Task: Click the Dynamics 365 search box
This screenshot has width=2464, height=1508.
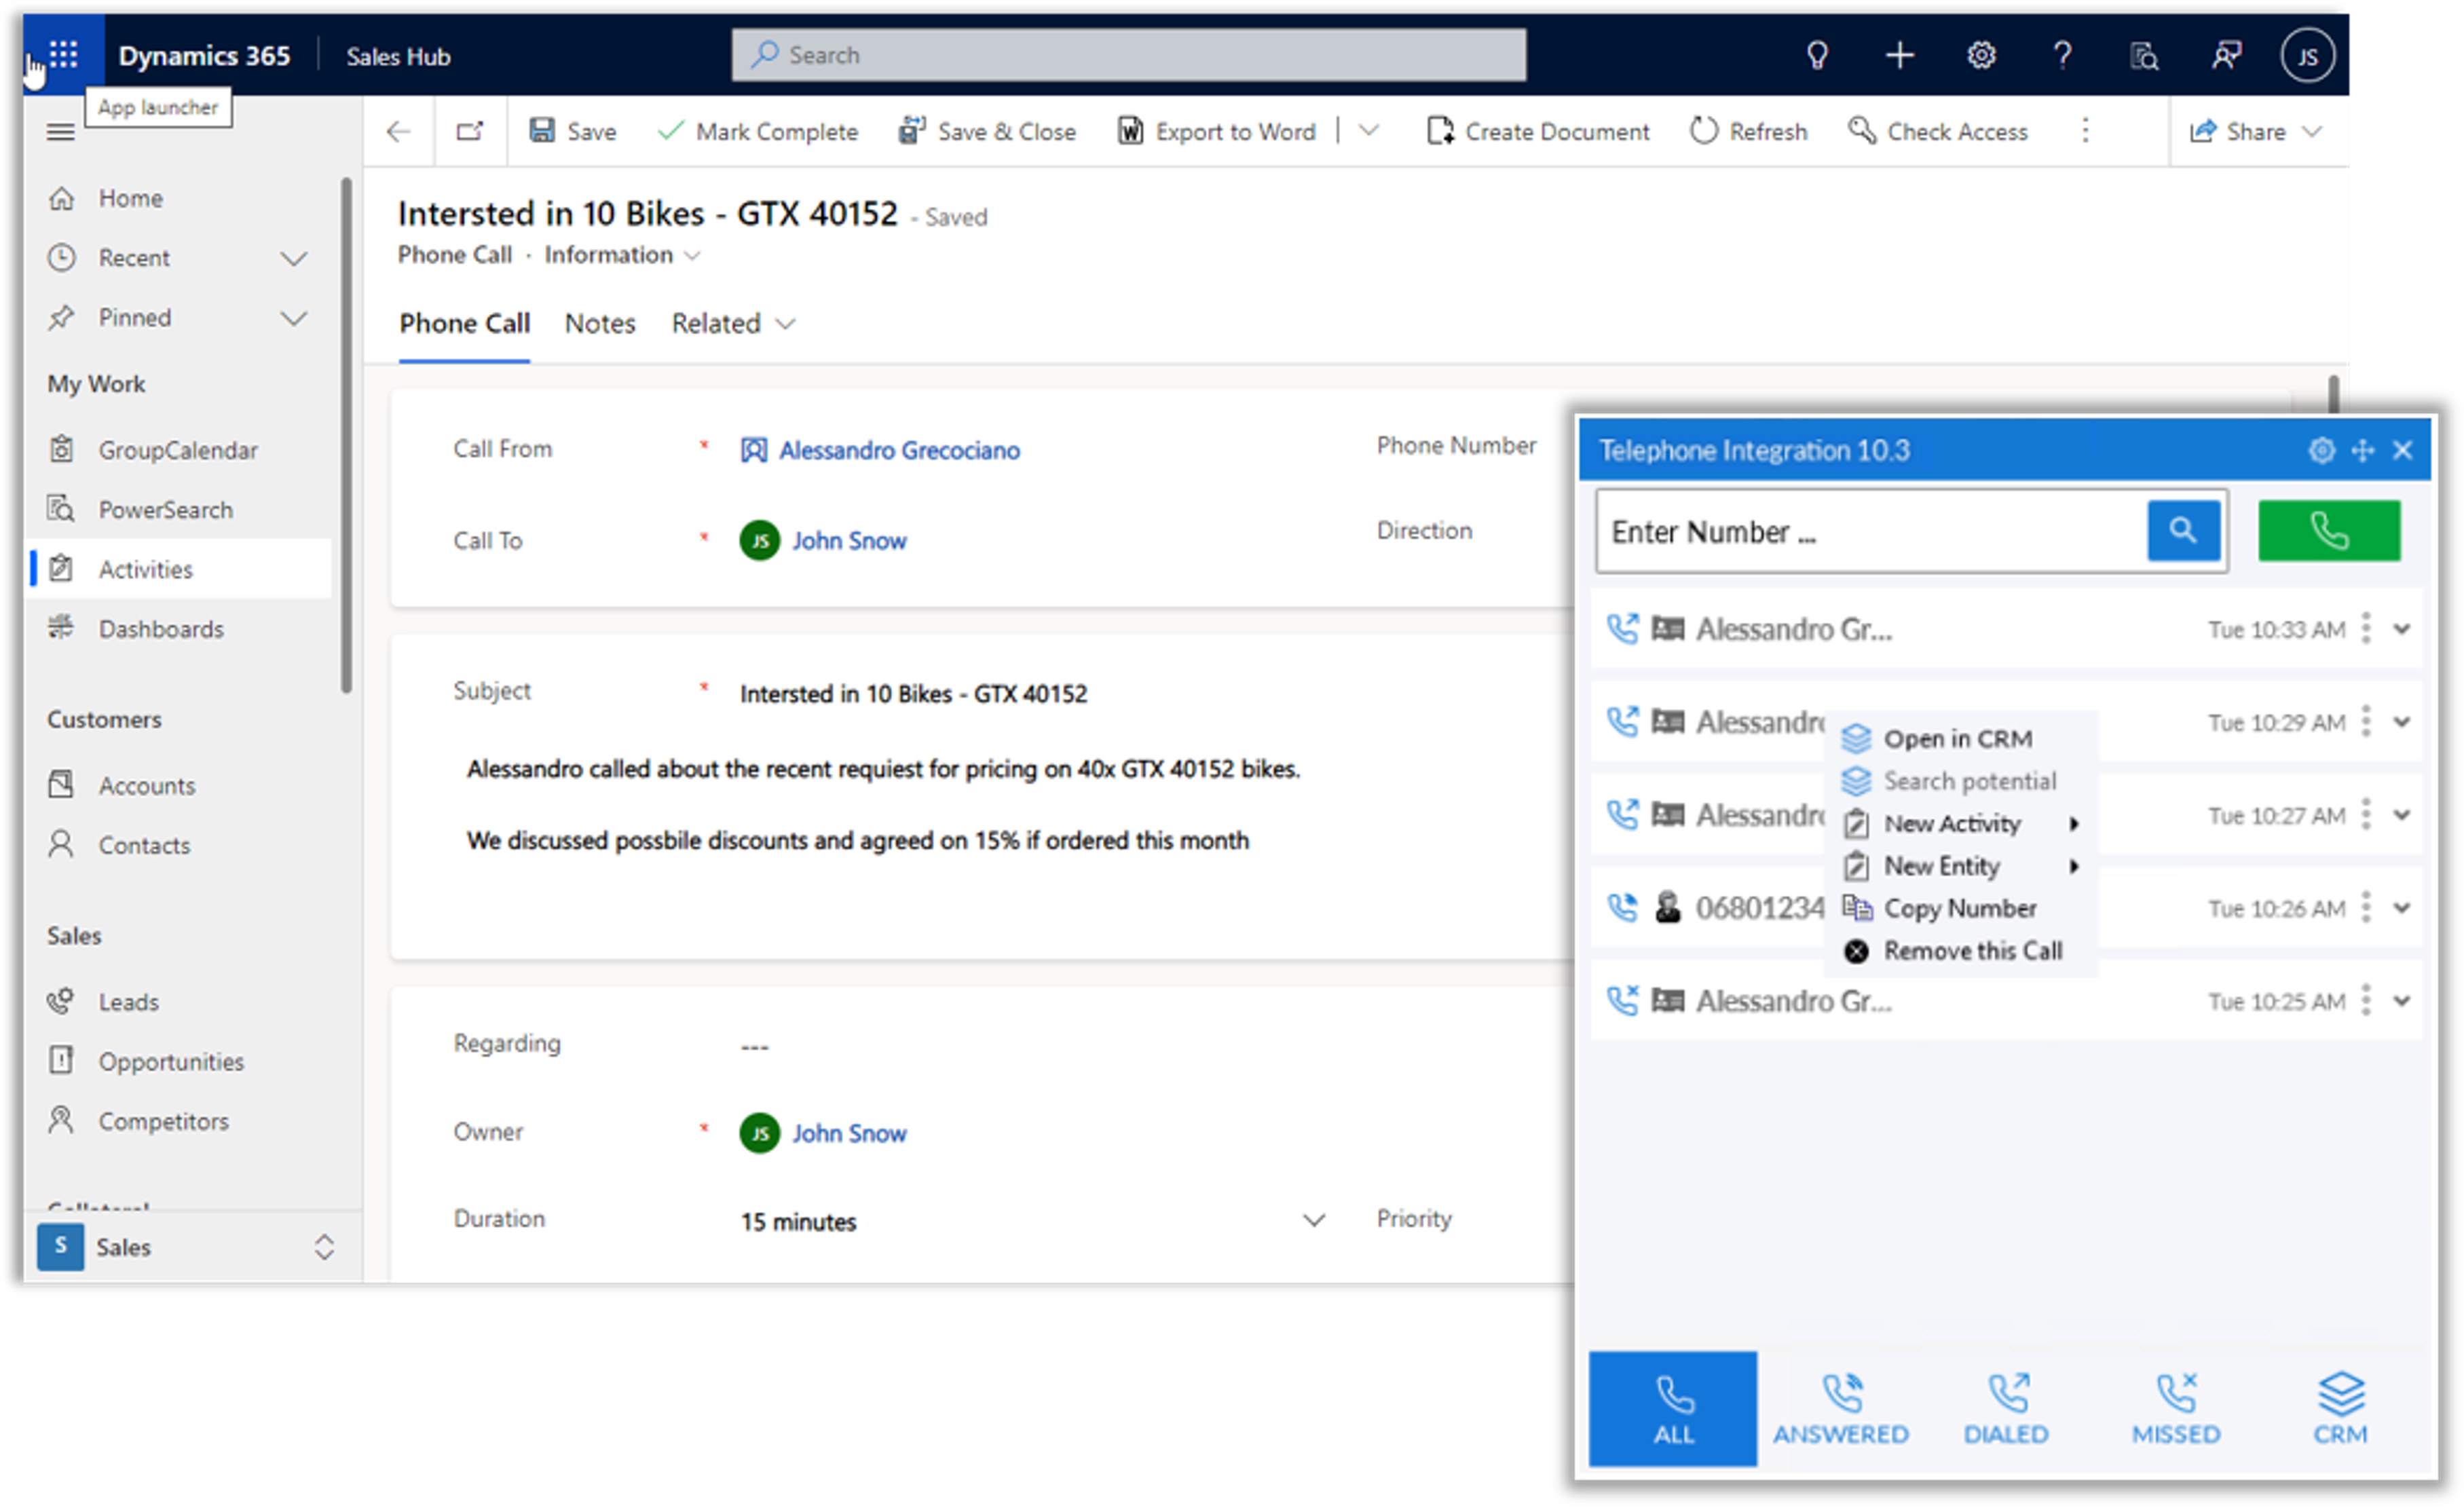Action: pyautogui.click(x=1128, y=55)
